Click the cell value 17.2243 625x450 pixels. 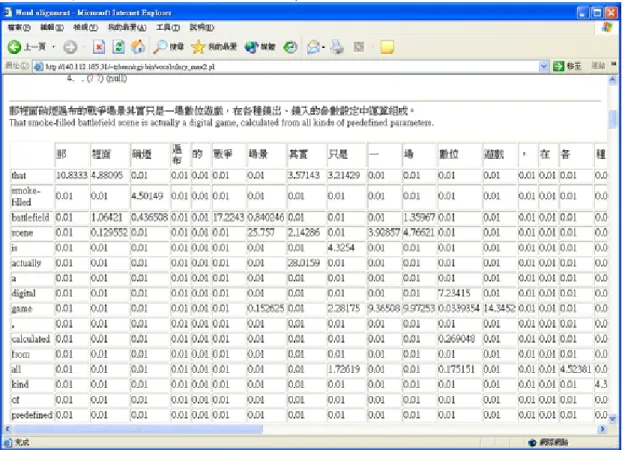(x=228, y=218)
